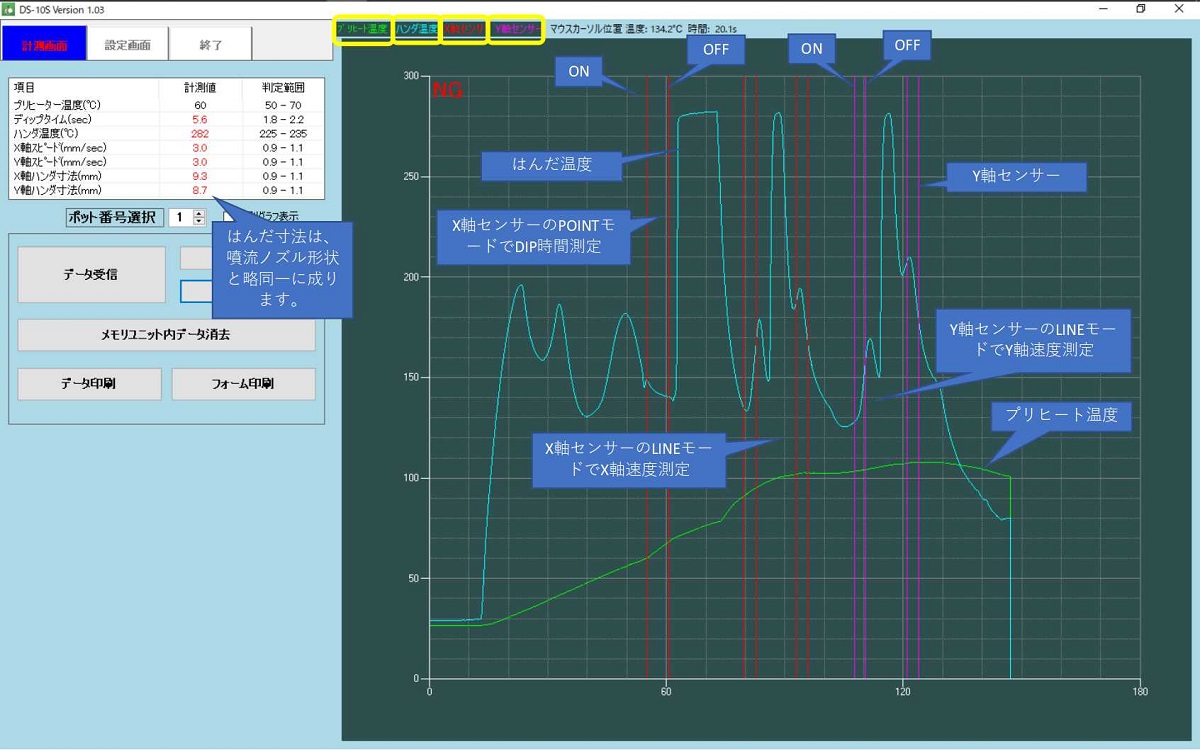Click the プリヒート温度 callout on the graph

pos(1061,416)
